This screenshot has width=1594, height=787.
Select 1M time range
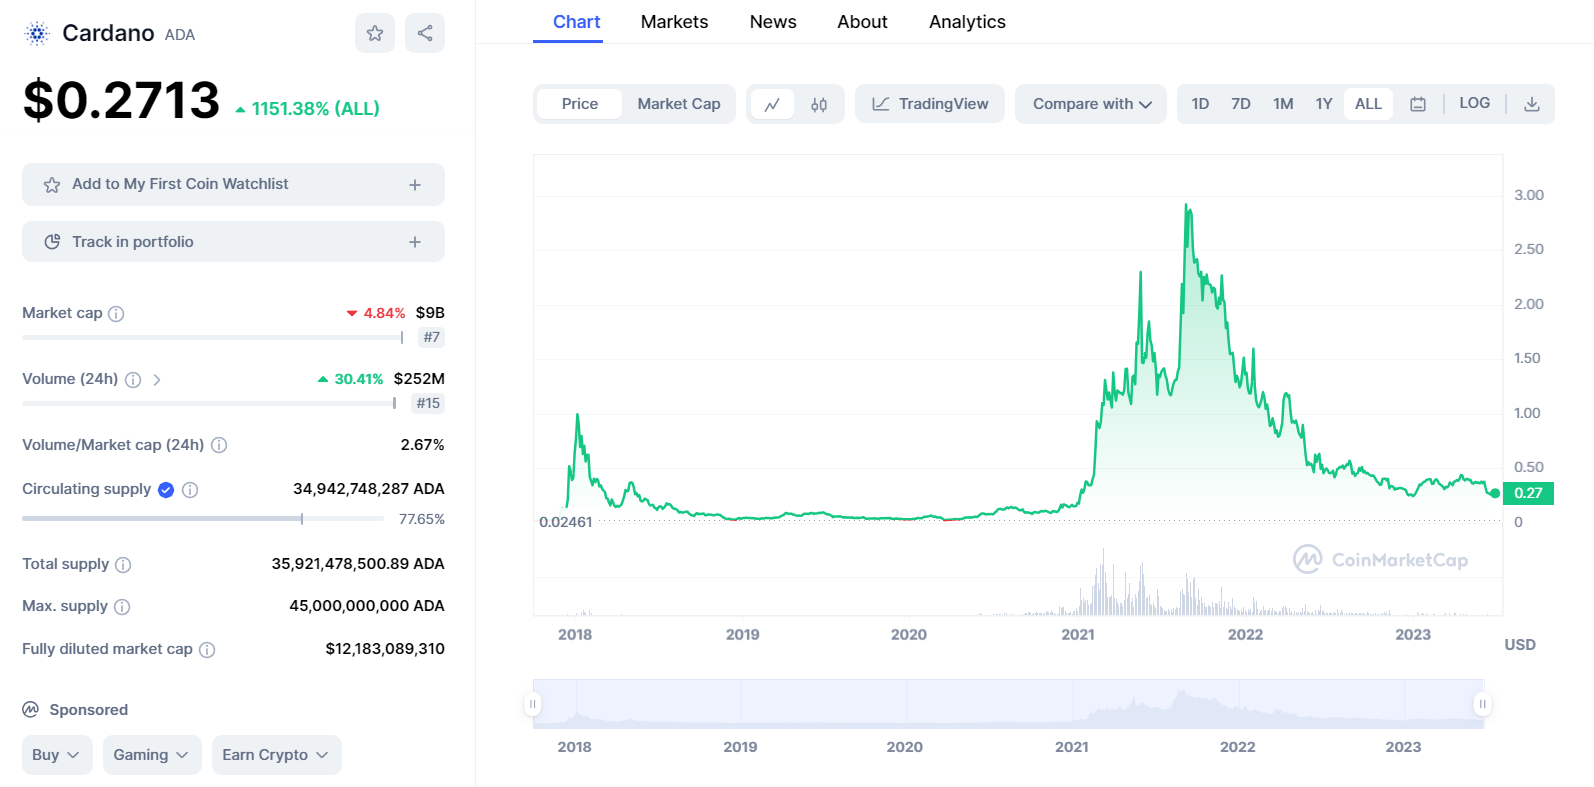coord(1283,104)
